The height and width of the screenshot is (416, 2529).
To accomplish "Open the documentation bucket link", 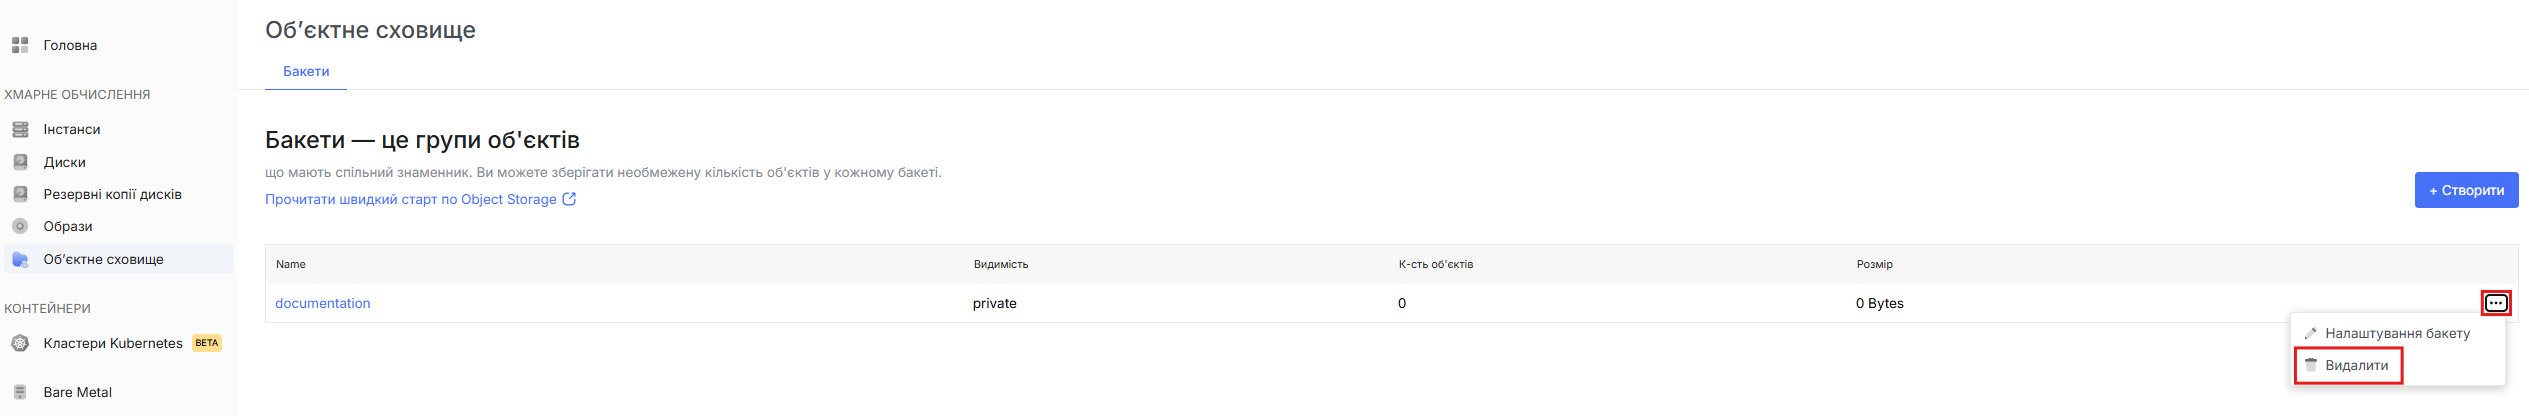I will 322,303.
